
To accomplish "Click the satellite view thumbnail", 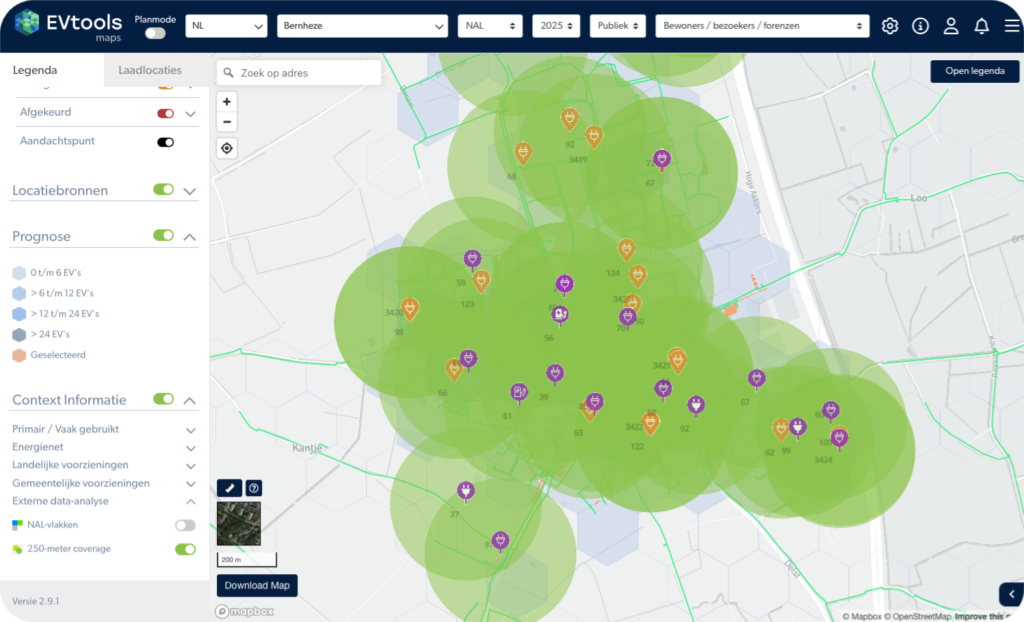I will pyautogui.click(x=239, y=523).
